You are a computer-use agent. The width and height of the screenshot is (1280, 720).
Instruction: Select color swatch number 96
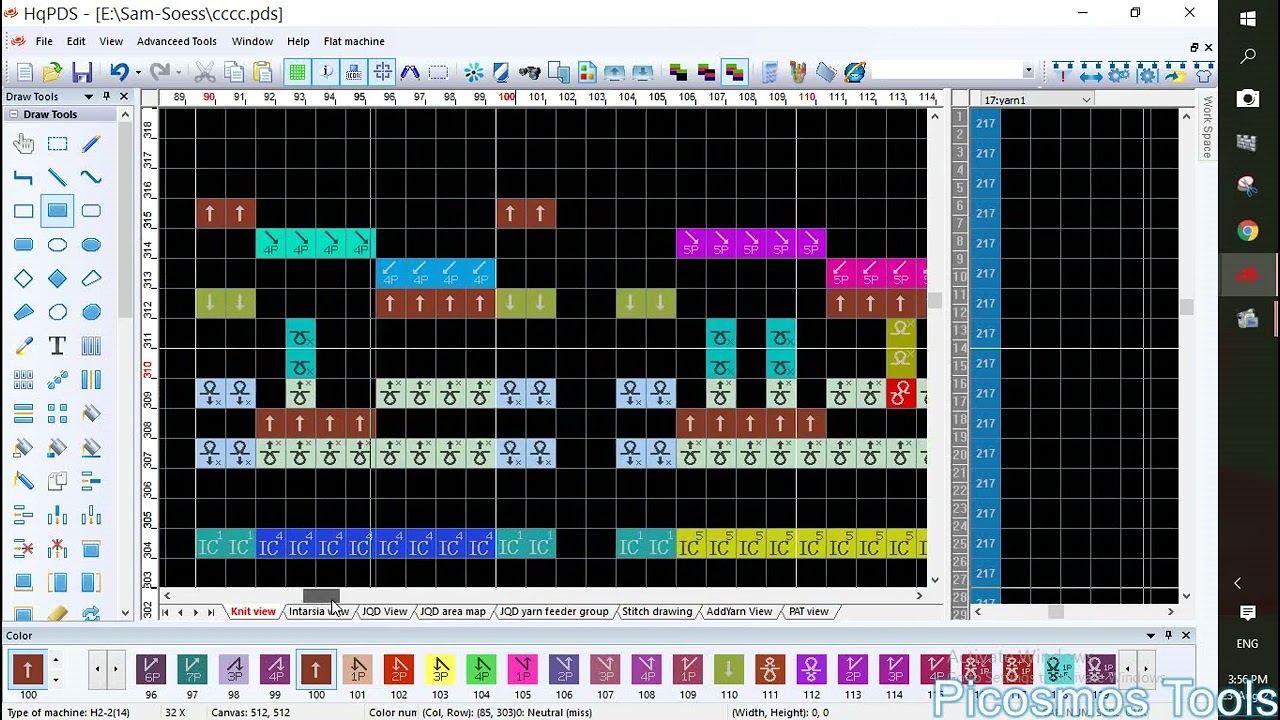point(151,669)
